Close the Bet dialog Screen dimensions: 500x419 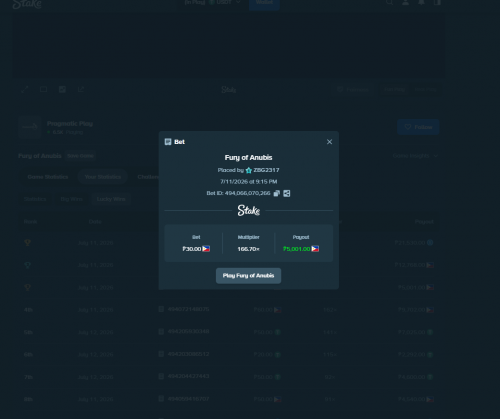[x=329, y=142]
